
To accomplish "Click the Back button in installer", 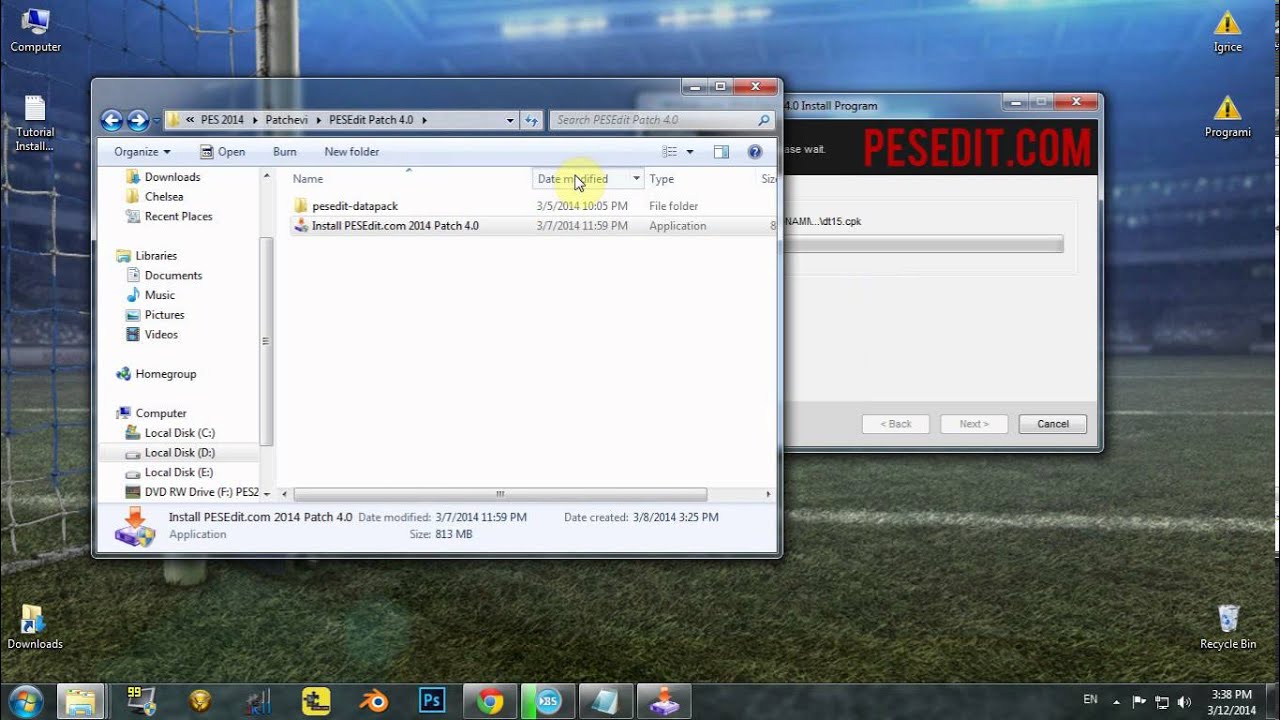I will tap(896, 424).
